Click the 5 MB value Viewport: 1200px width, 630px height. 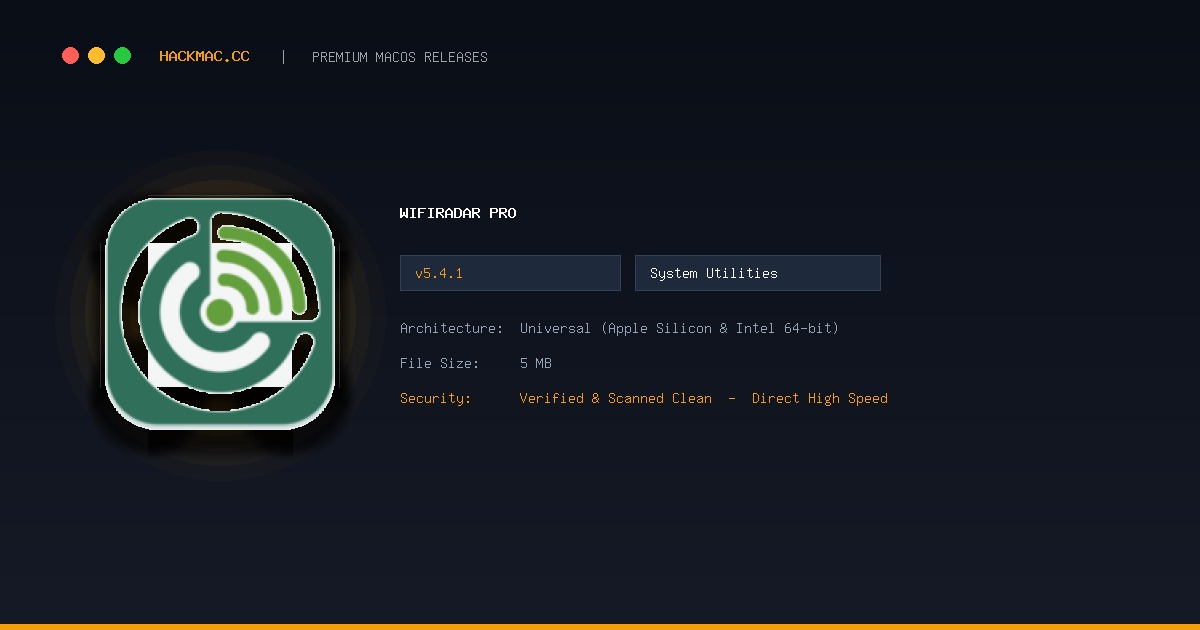coord(536,363)
